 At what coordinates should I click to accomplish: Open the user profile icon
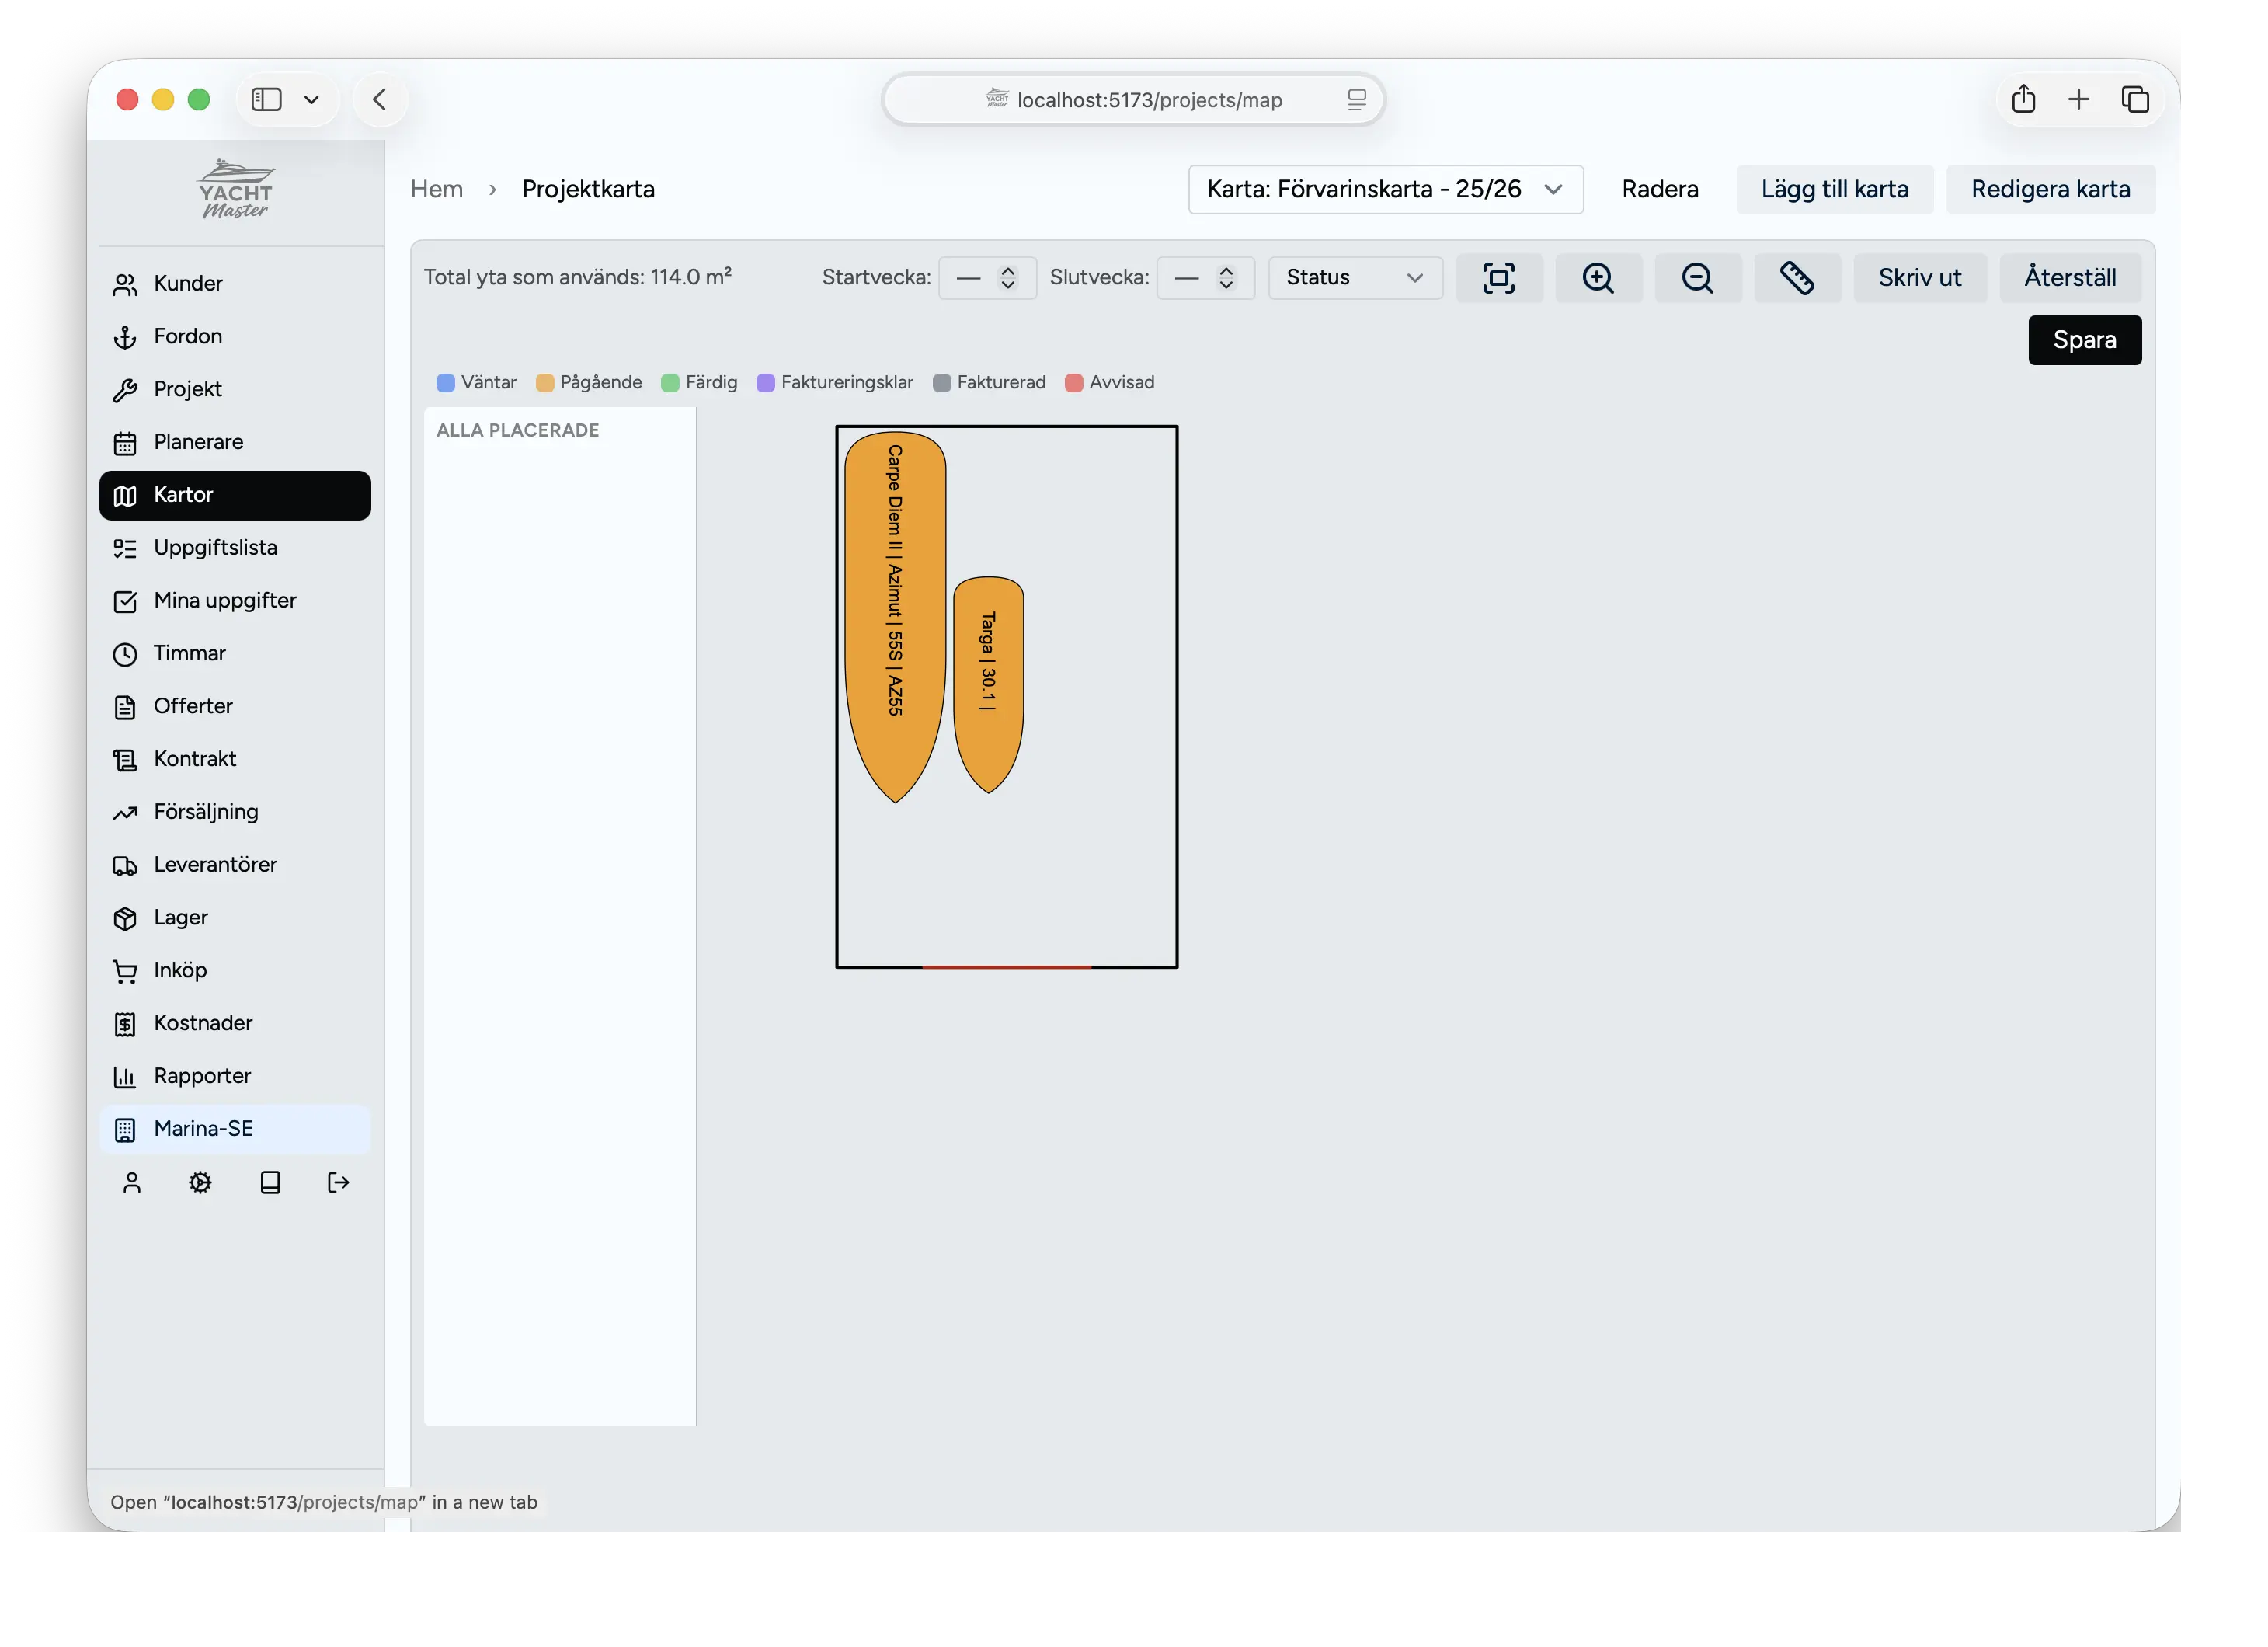pyautogui.click(x=132, y=1183)
